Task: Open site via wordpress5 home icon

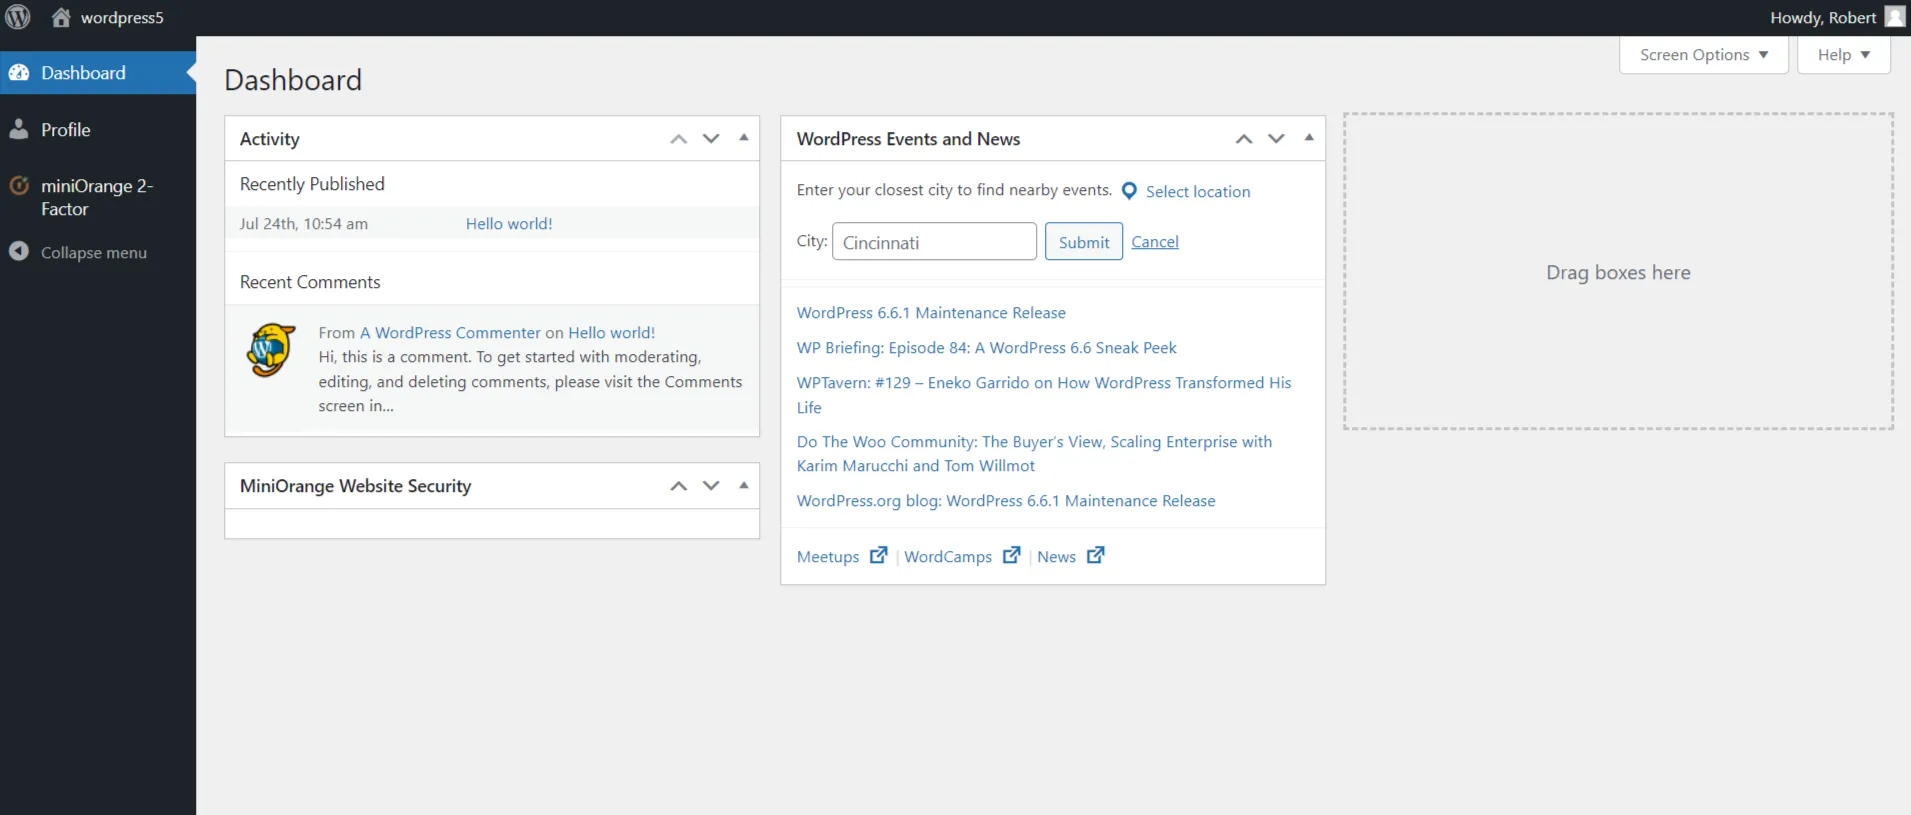Action: (x=61, y=17)
